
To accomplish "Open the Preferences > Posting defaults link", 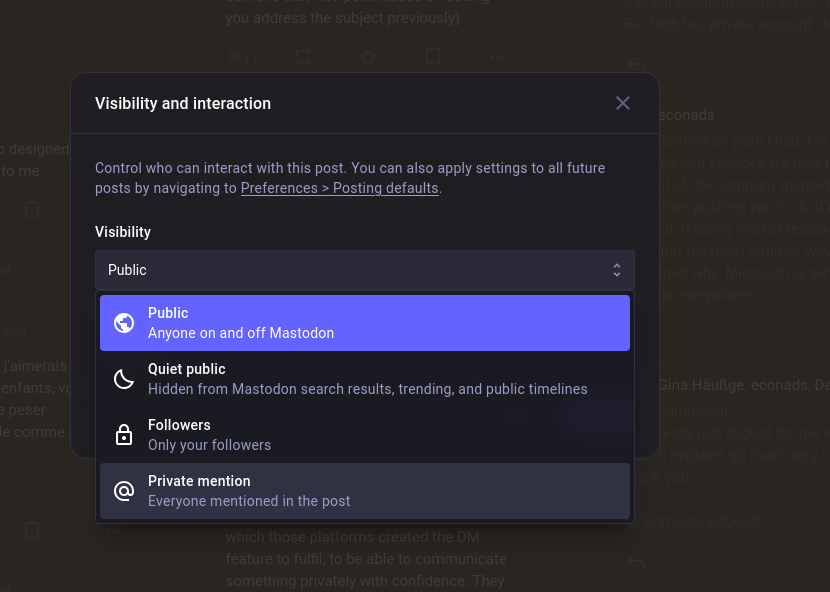I will [x=339, y=188].
